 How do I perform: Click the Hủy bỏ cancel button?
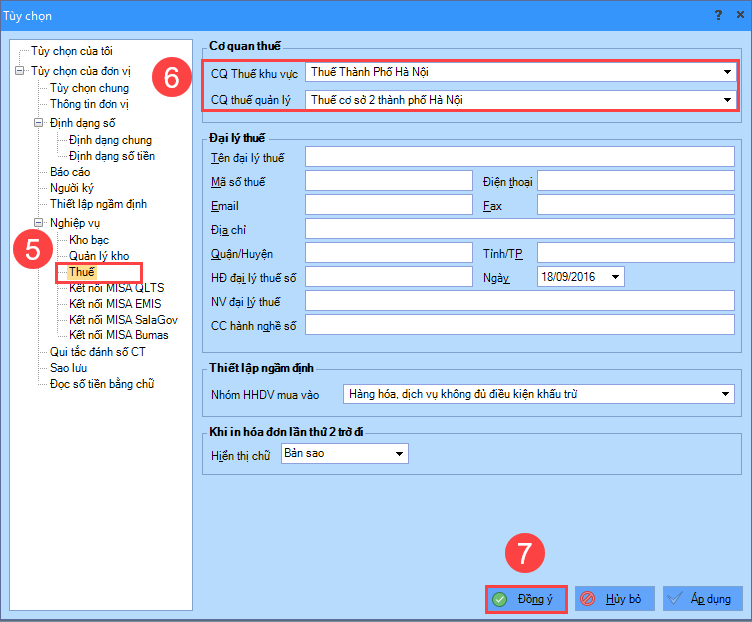614,598
